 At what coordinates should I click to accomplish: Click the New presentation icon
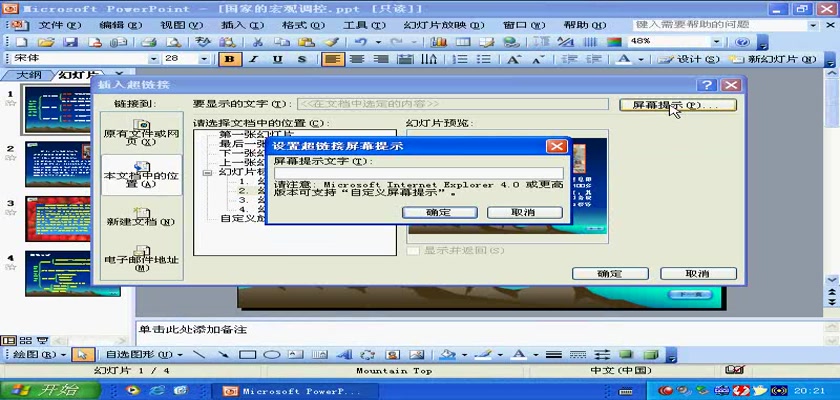[21, 42]
